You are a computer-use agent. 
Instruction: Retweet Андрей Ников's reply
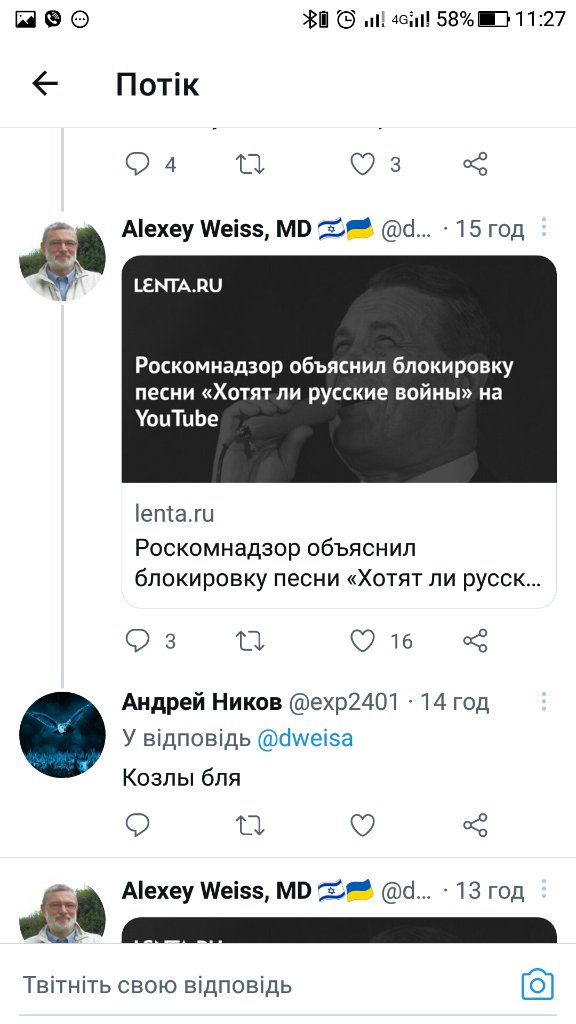tap(249, 825)
